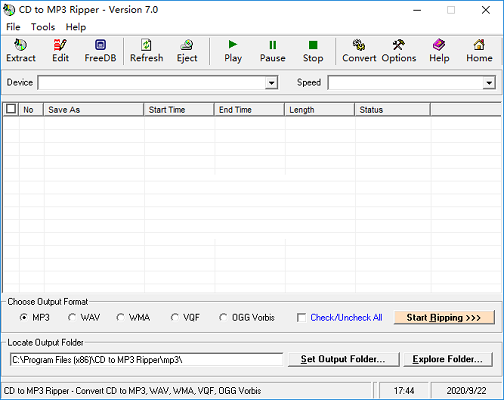Click Set Output Folder button

[x=343, y=359]
